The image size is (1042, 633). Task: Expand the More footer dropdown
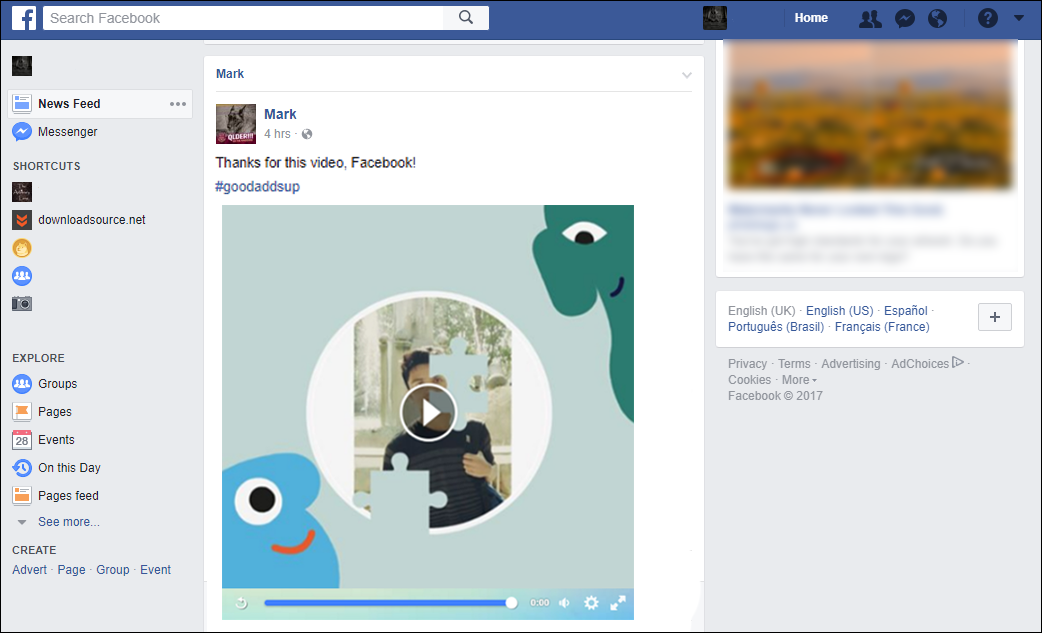(x=799, y=380)
